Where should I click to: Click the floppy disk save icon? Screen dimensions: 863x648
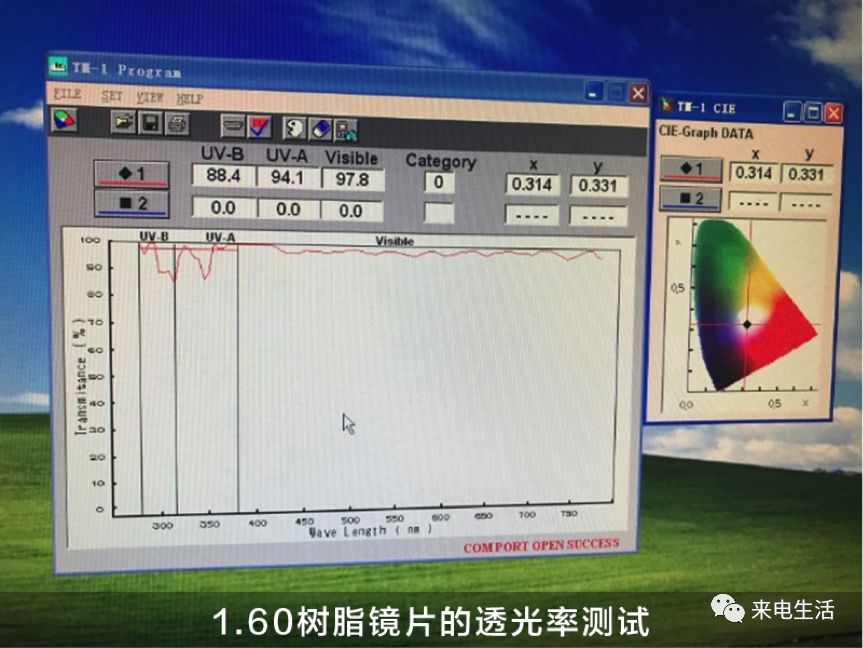click(150, 123)
